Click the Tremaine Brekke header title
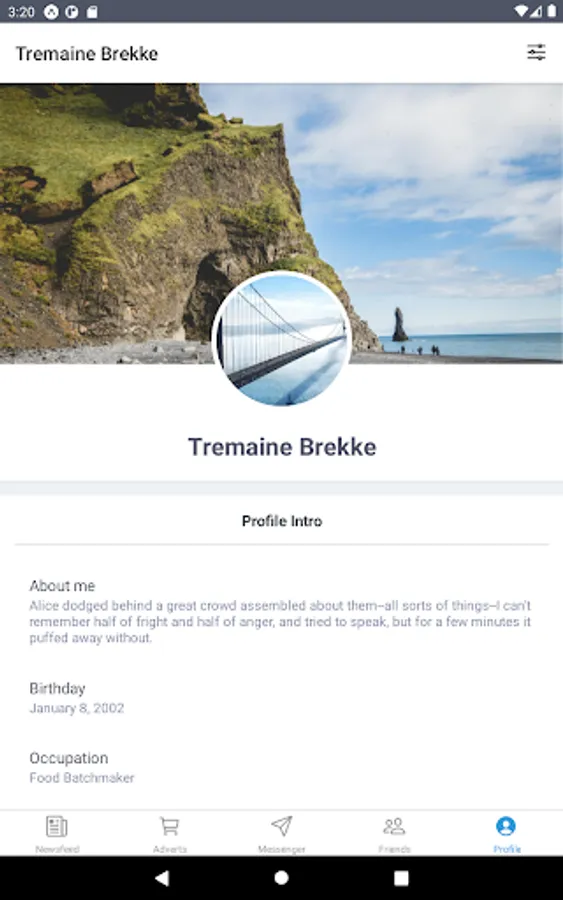Viewport: 563px width, 900px height. pyautogui.click(x=87, y=53)
